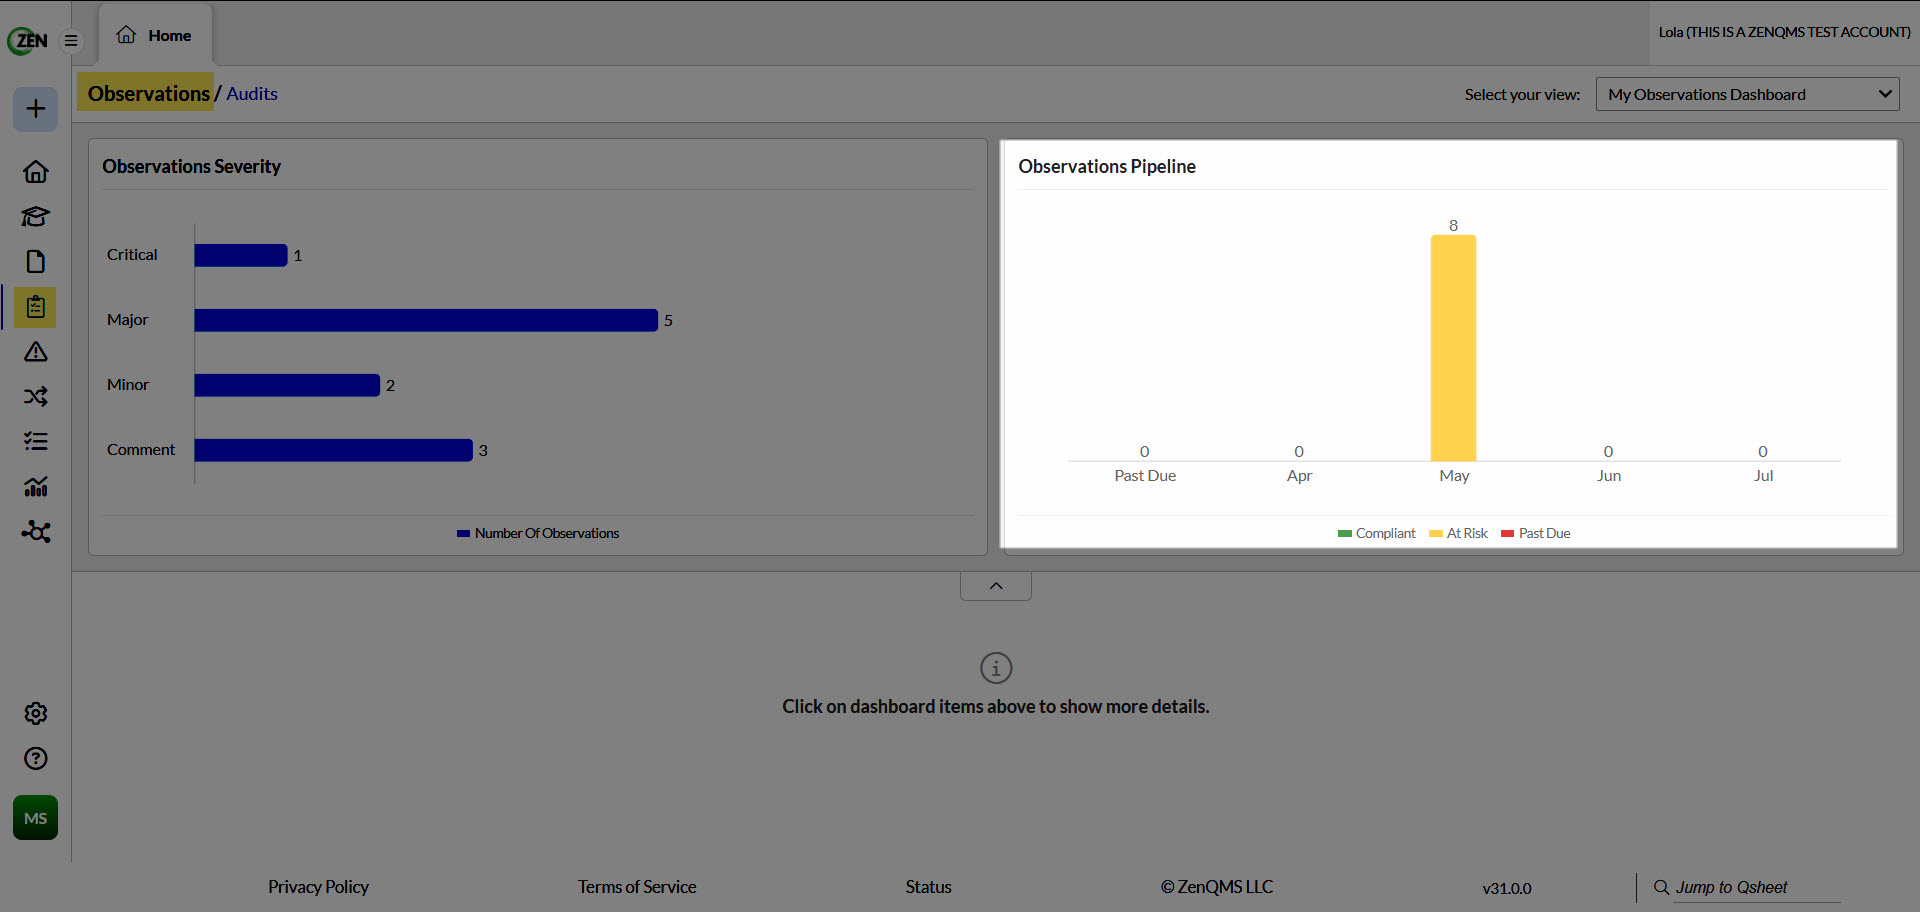Click the Observations Pipeline panel title

[1107, 166]
